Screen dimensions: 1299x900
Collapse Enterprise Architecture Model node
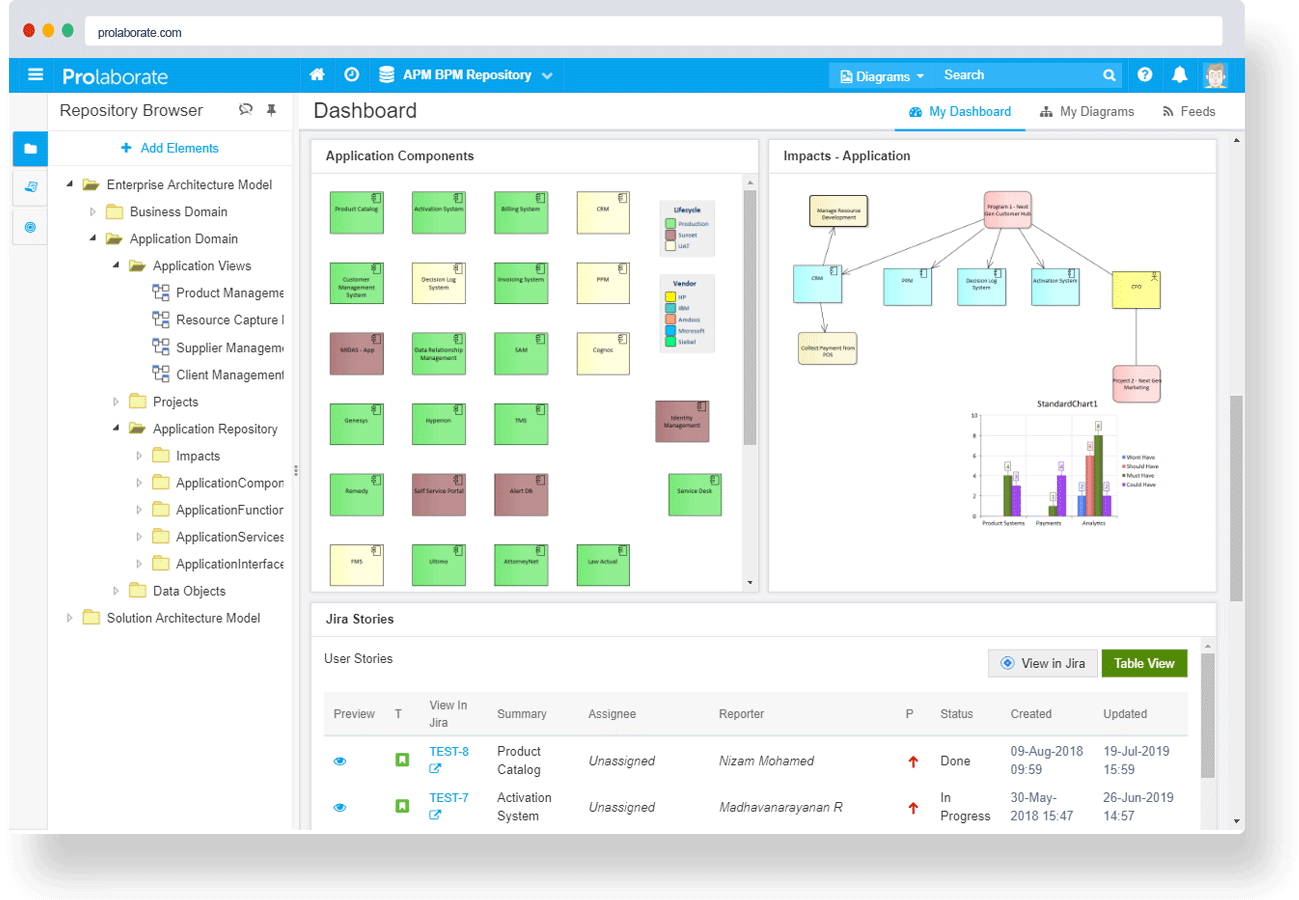(x=69, y=185)
